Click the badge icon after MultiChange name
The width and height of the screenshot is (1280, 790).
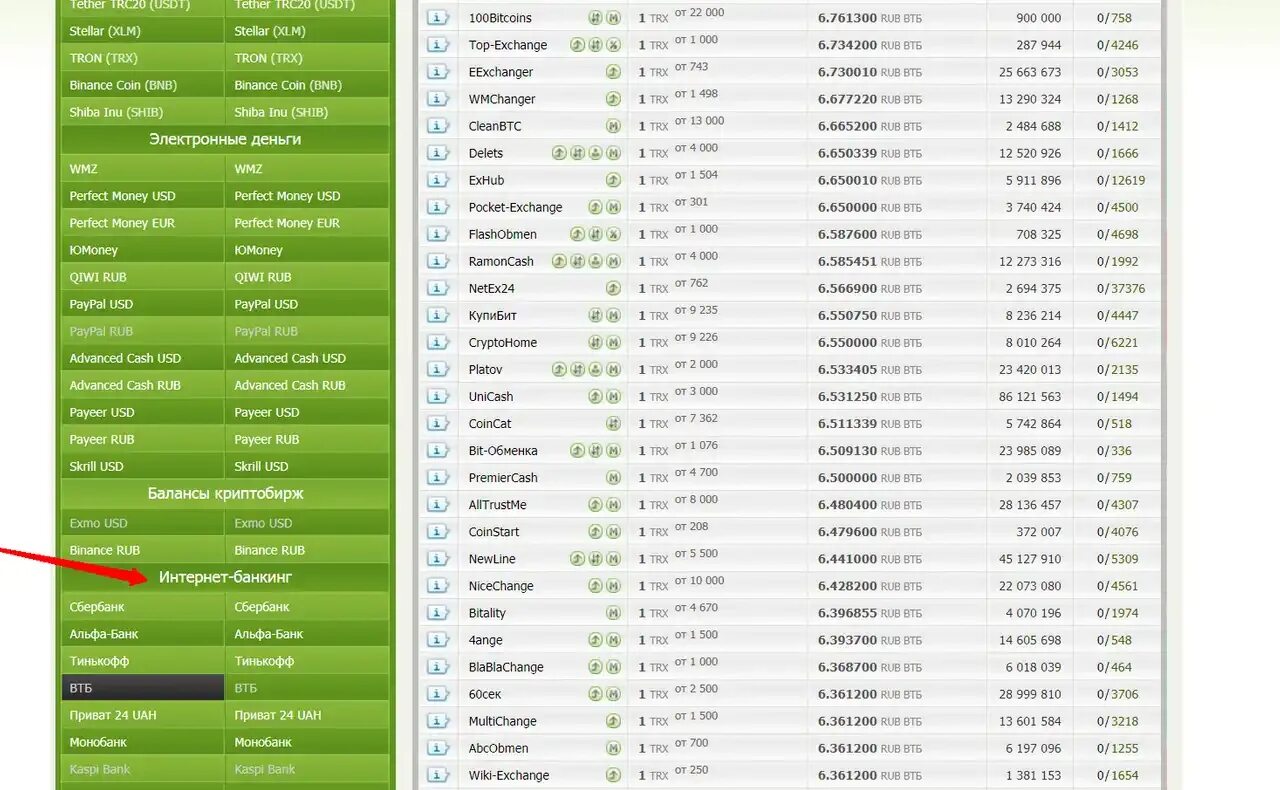[x=613, y=721]
